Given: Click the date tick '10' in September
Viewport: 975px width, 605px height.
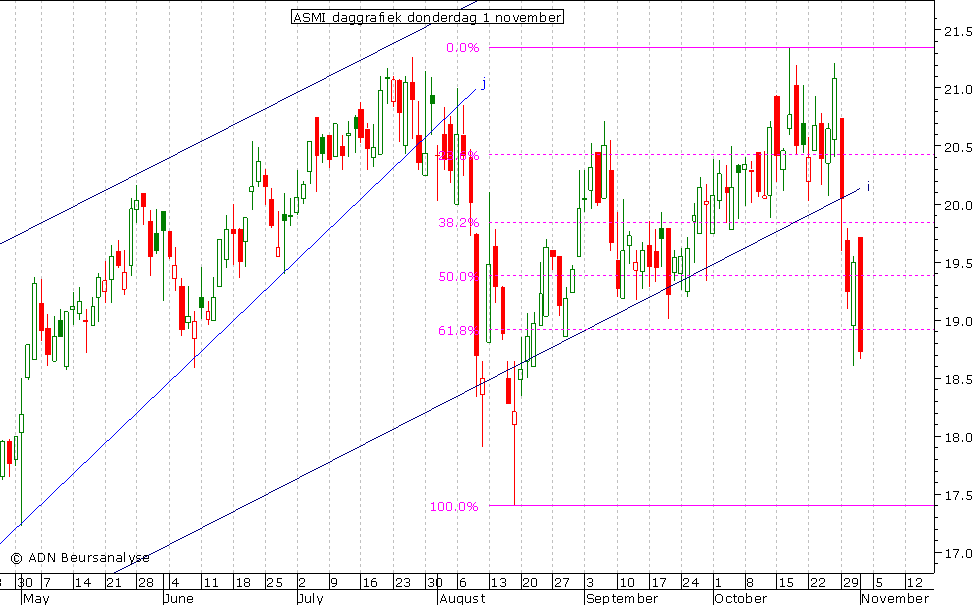Looking at the screenshot, I should pyautogui.click(x=627, y=583).
